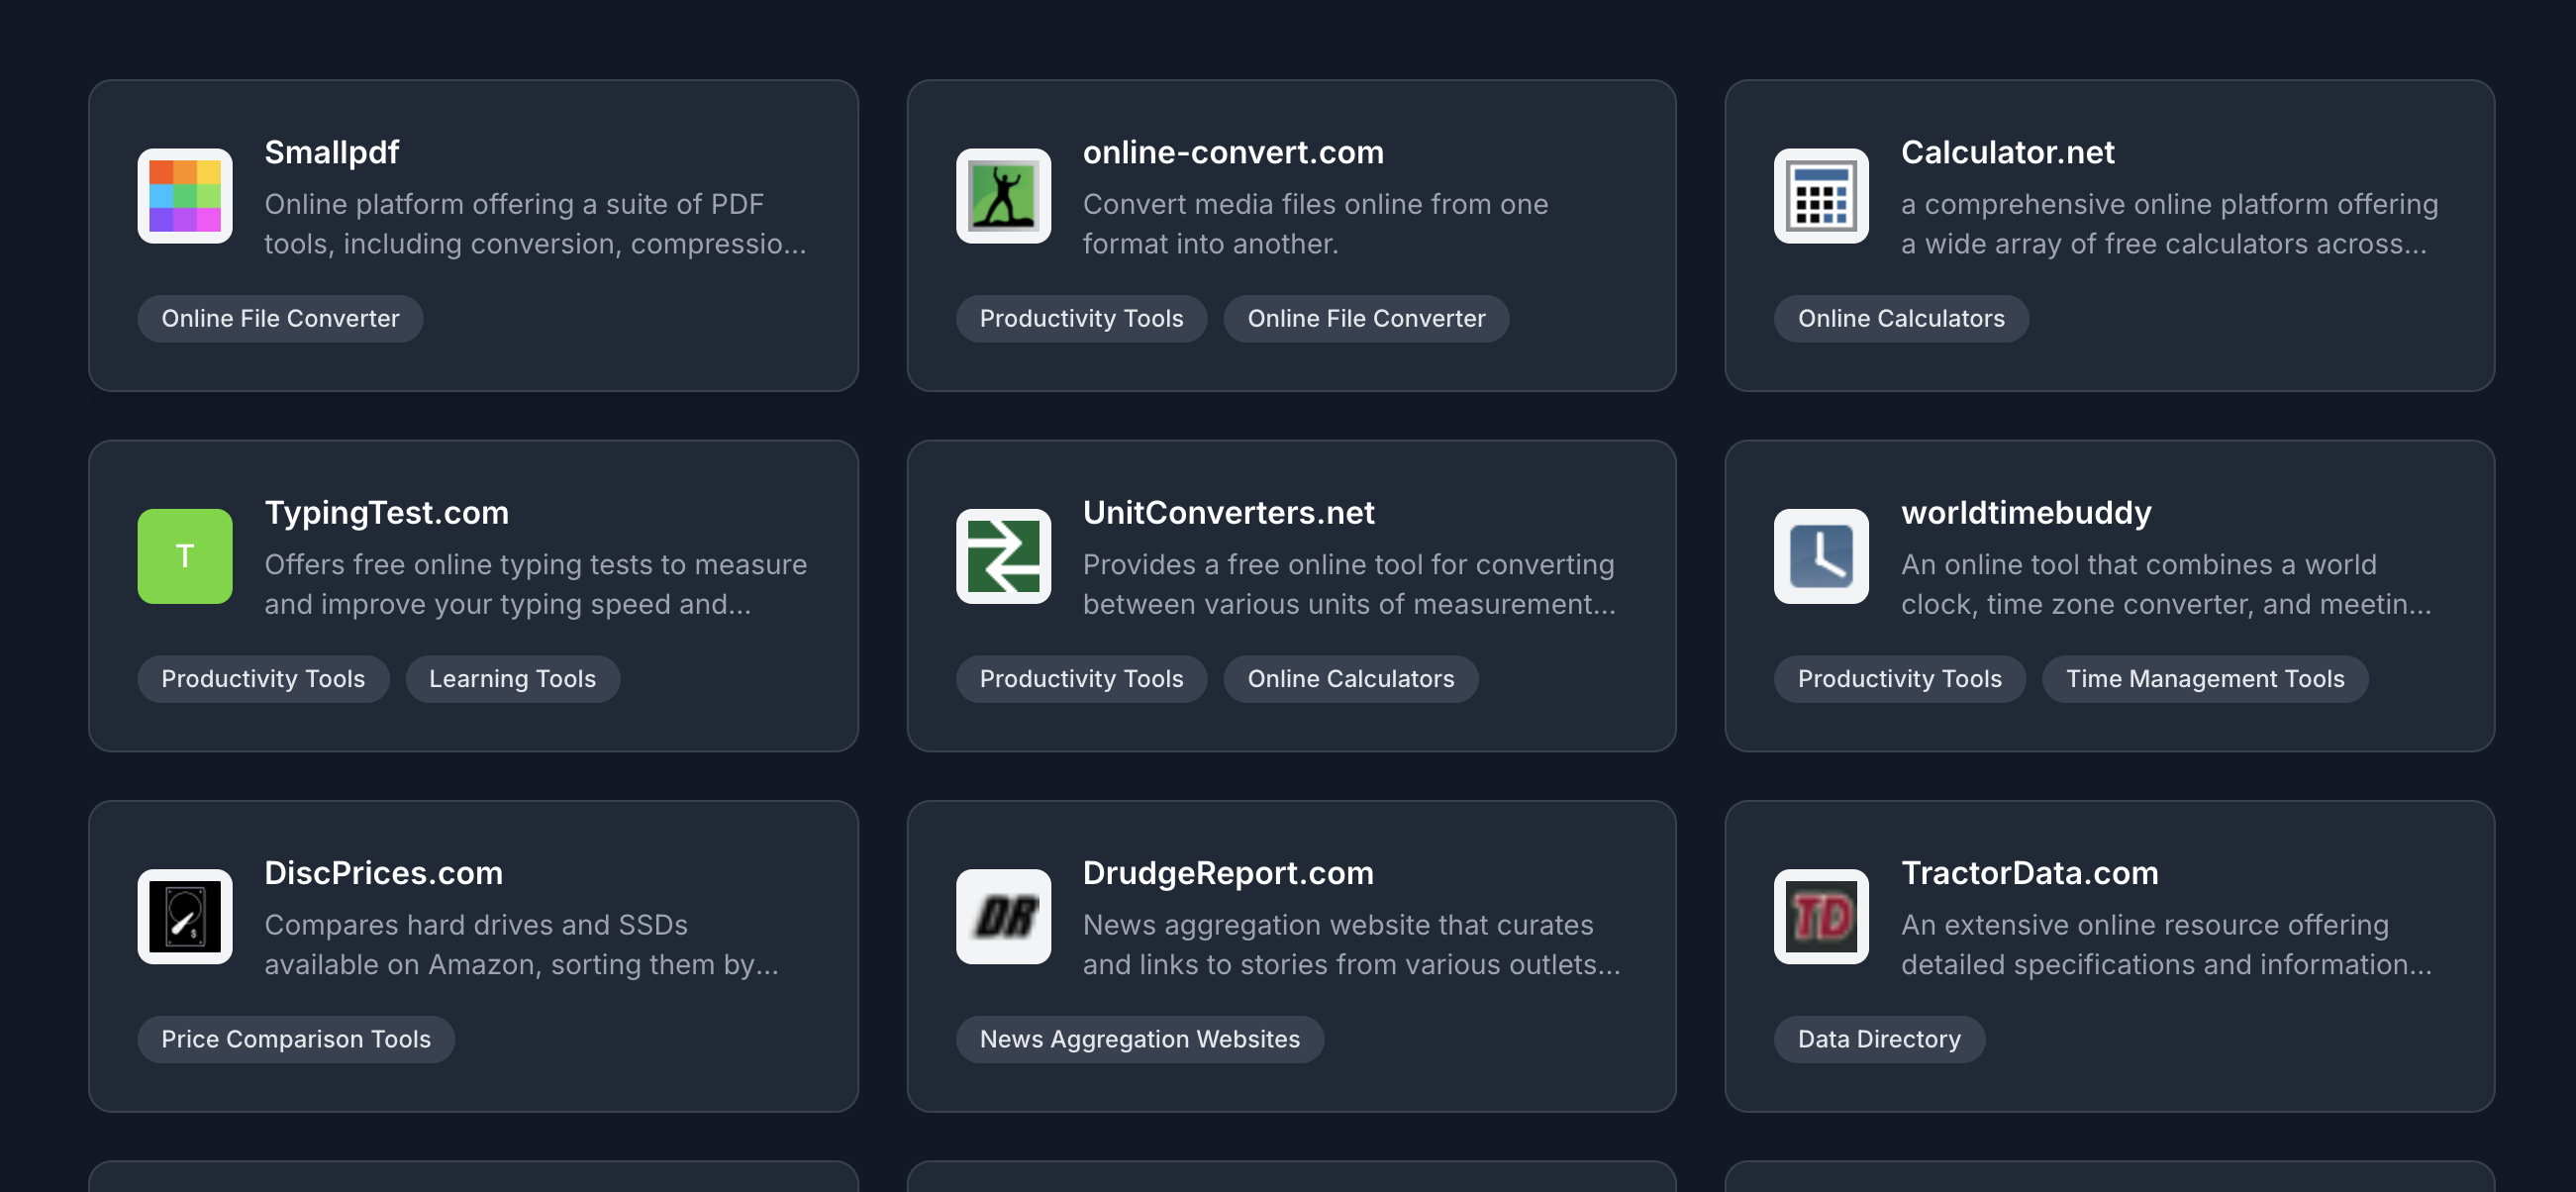The image size is (2576, 1192).
Task: Click the TypingTest.com green T icon
Action: (x=185, y=556)
